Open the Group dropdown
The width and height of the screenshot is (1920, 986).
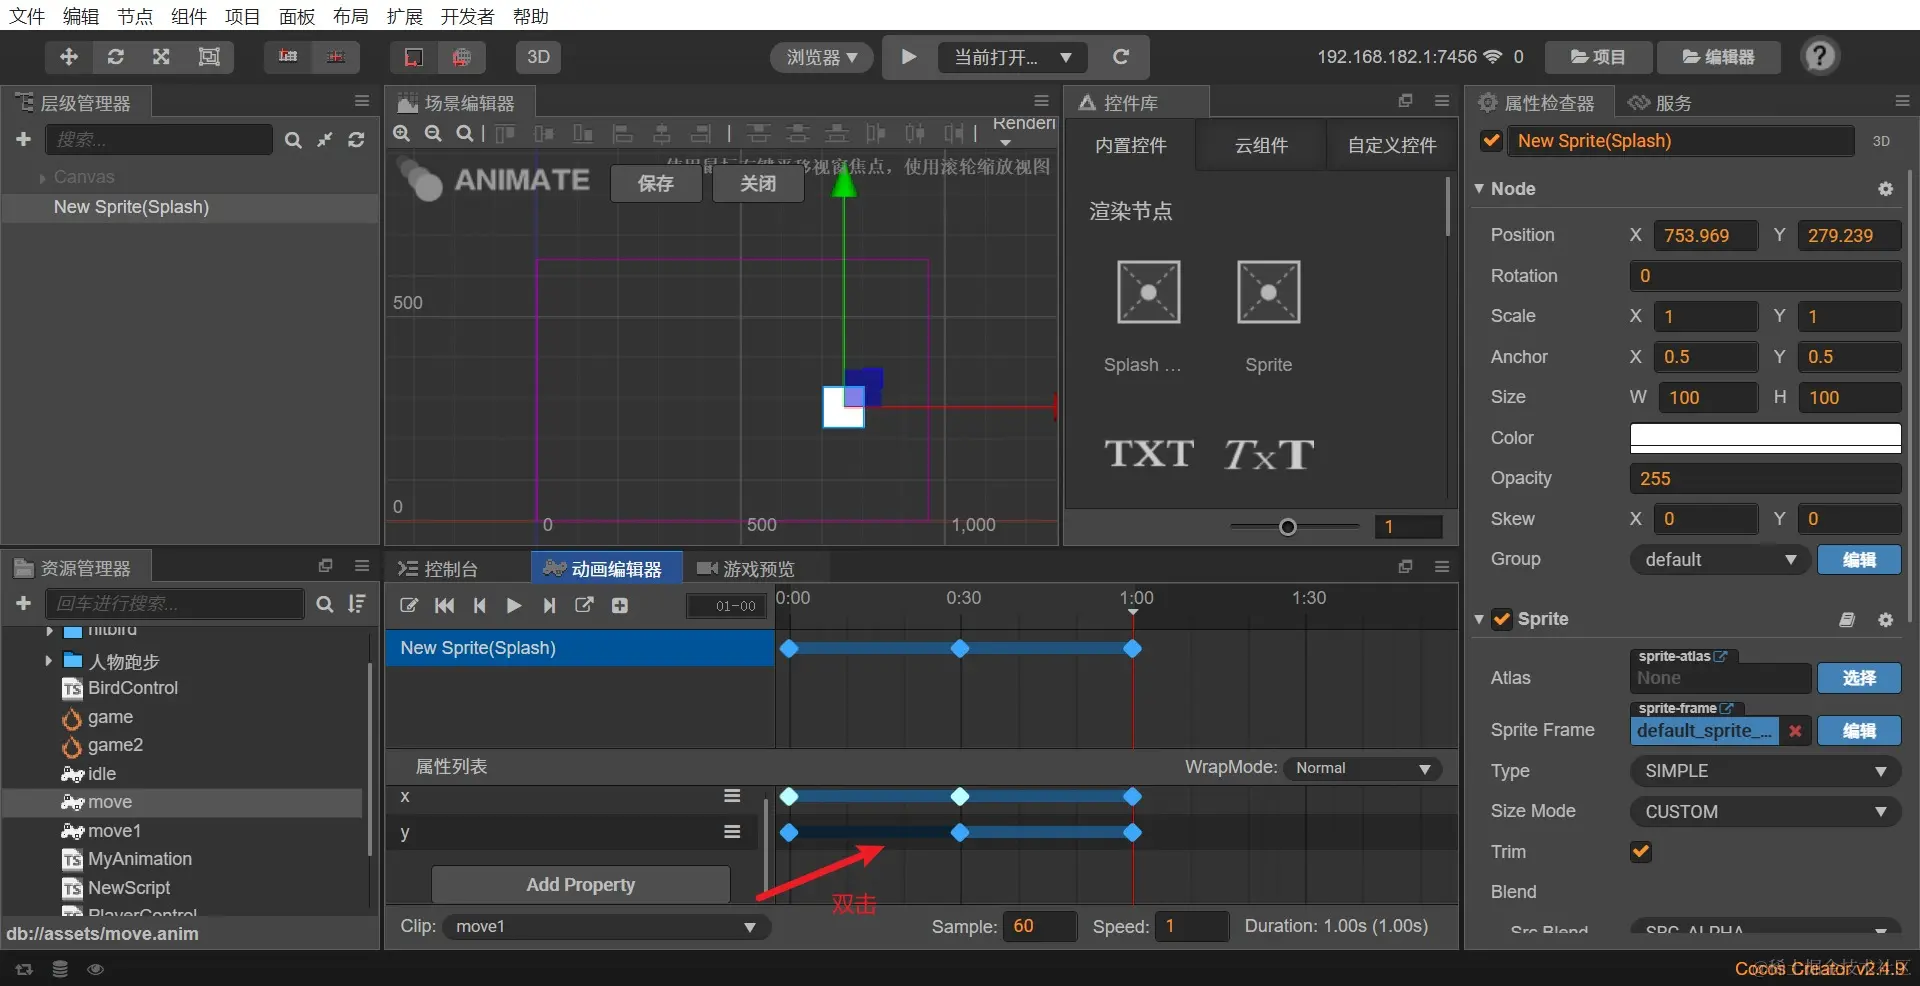coord(1719,560)
